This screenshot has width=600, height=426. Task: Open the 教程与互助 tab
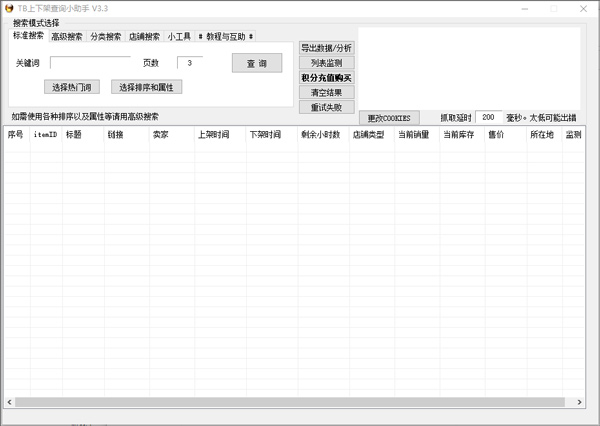(x=225, y=37)
